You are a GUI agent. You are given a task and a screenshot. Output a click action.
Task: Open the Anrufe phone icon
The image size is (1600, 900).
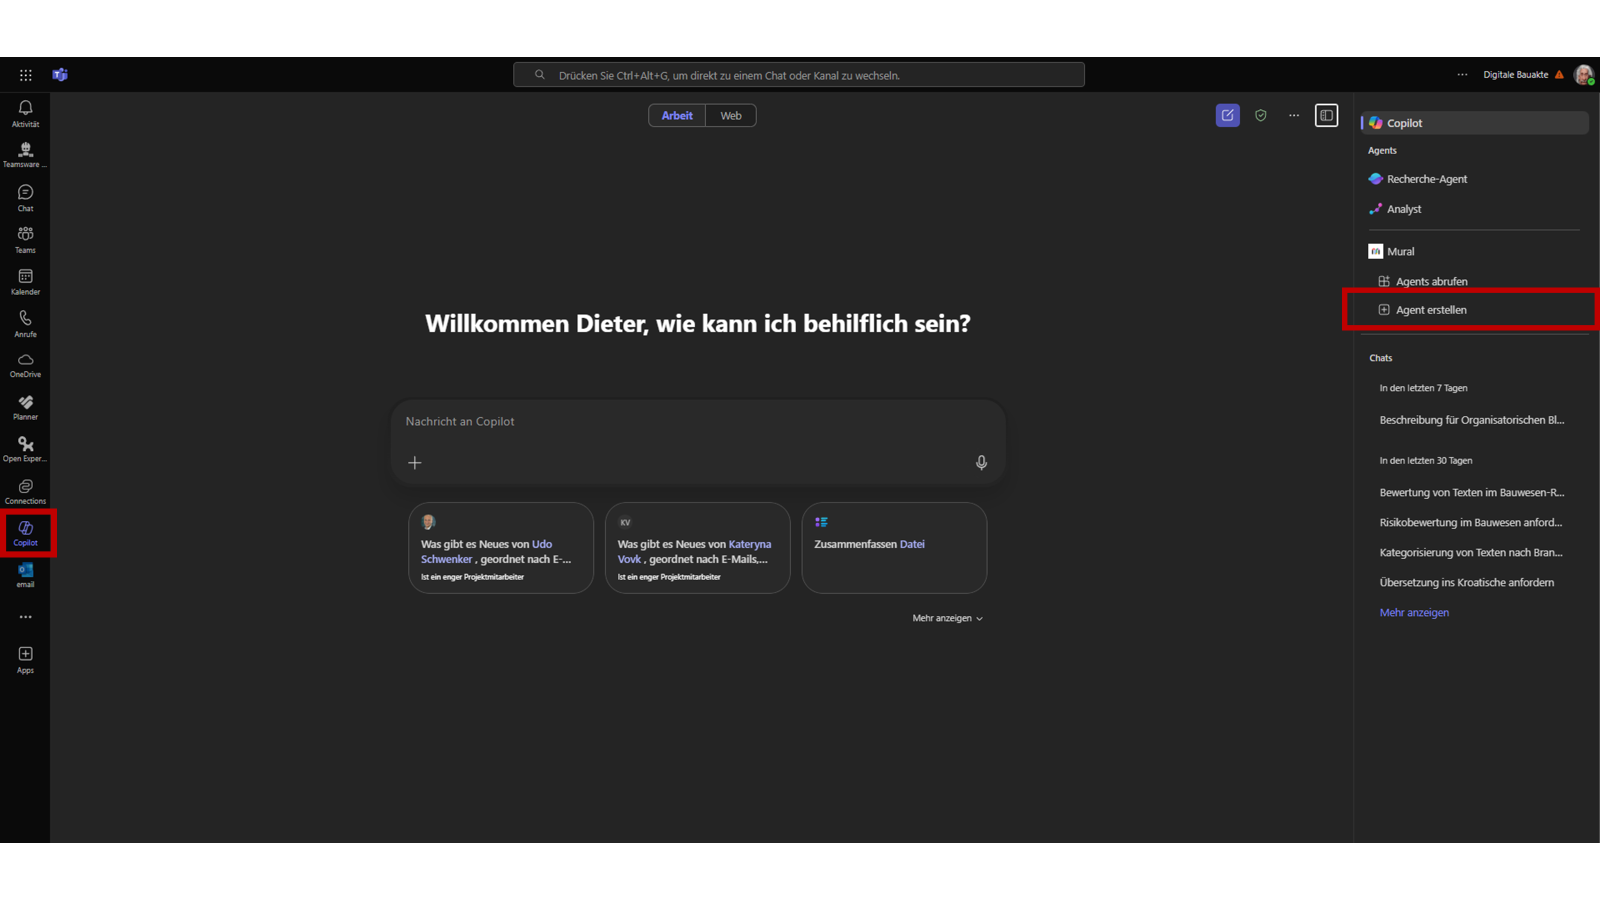tap(25, 323)
